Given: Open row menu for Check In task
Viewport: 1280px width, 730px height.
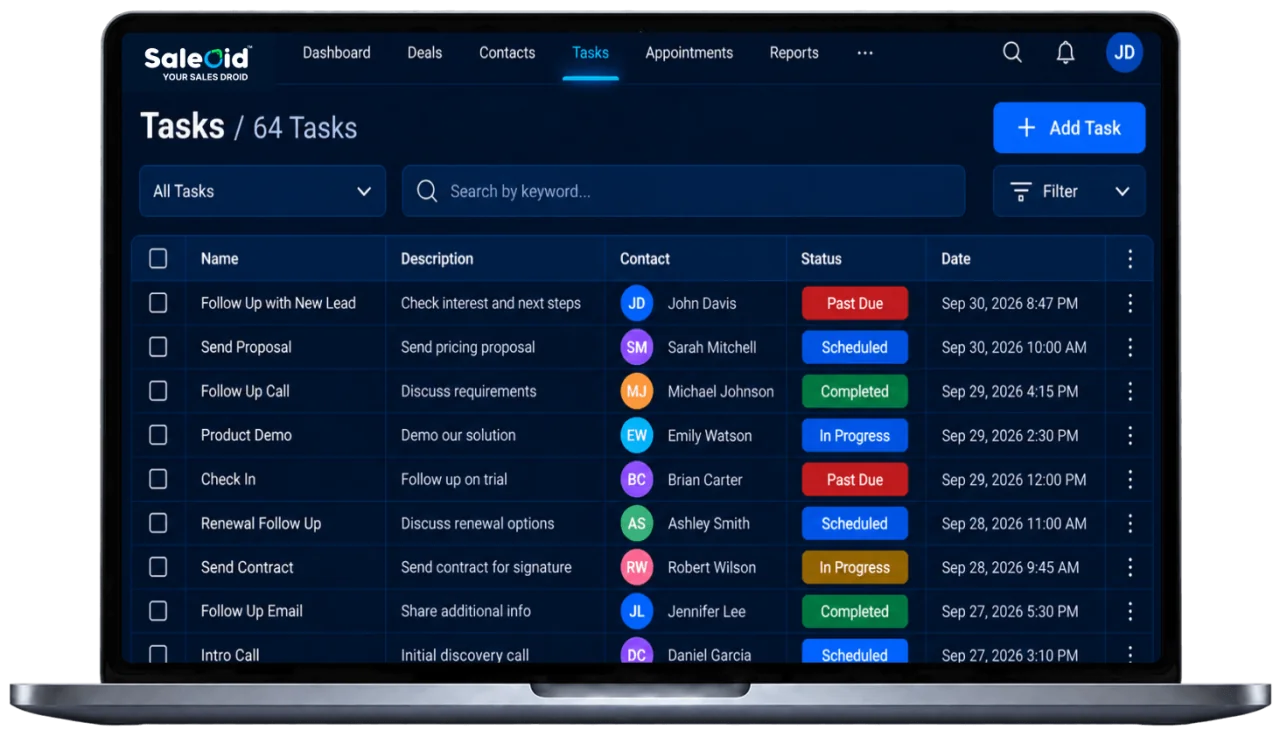Looking at the screenshot, I should 1130,479.
